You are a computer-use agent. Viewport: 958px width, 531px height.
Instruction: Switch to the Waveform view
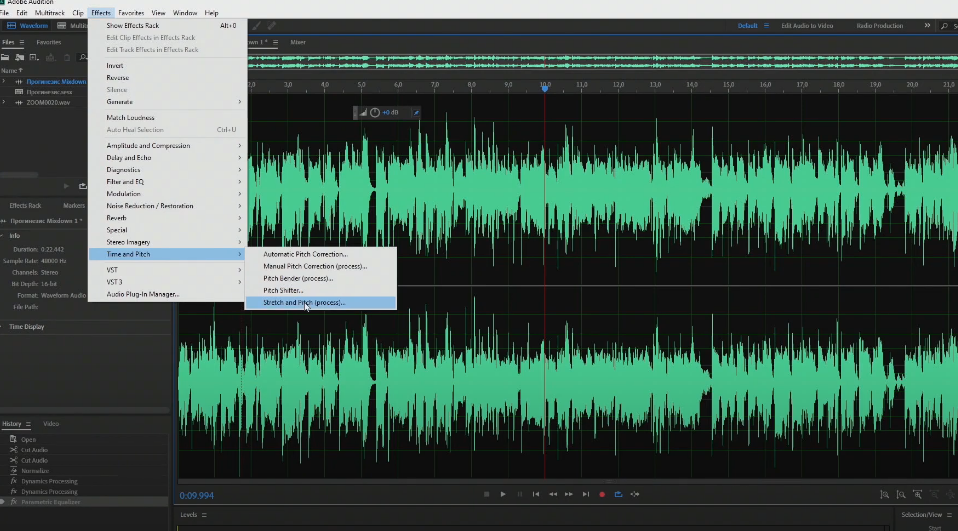coord(27,26)
